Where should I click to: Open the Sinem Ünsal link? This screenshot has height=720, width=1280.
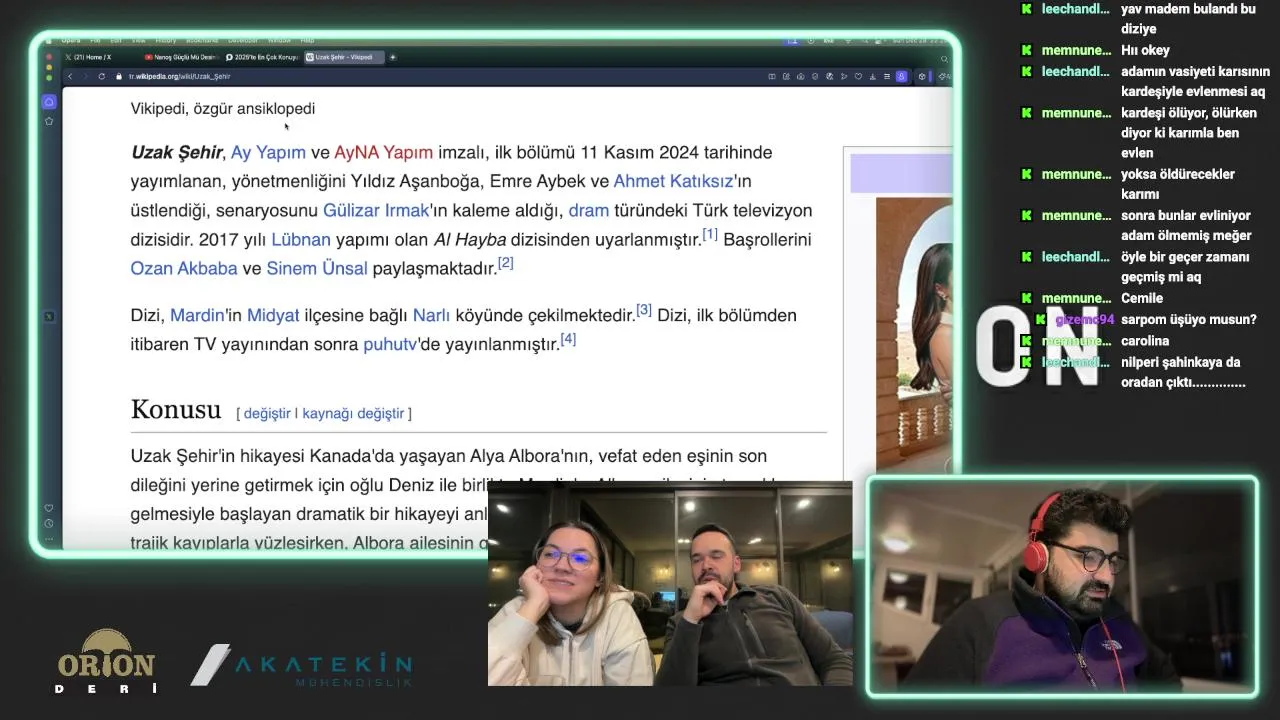317,269
